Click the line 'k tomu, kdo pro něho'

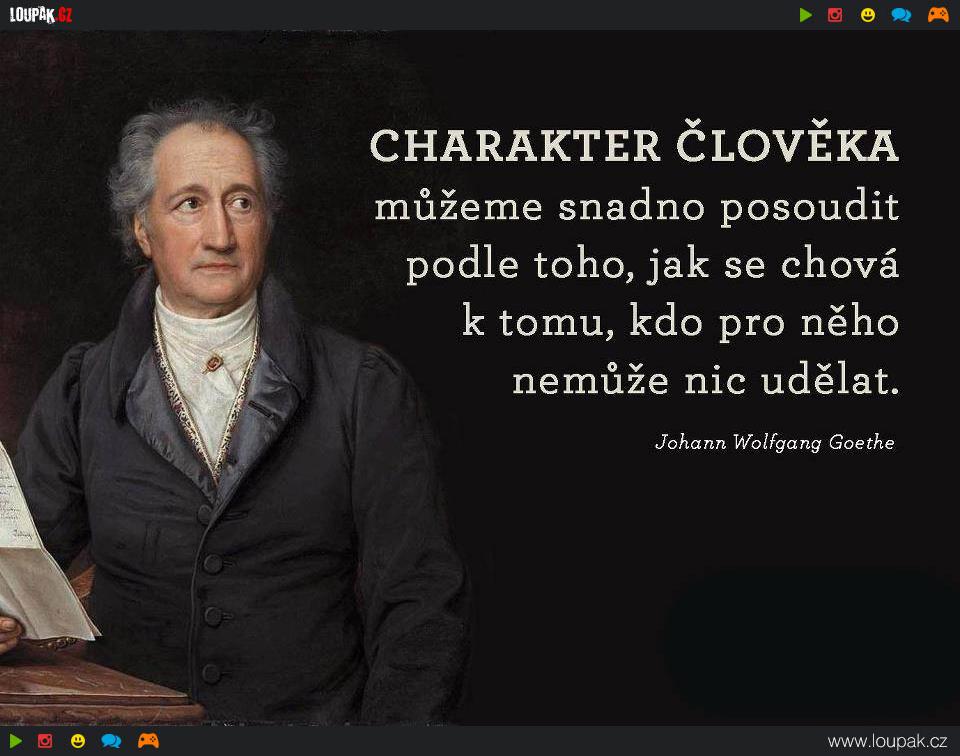pos(681,321)
